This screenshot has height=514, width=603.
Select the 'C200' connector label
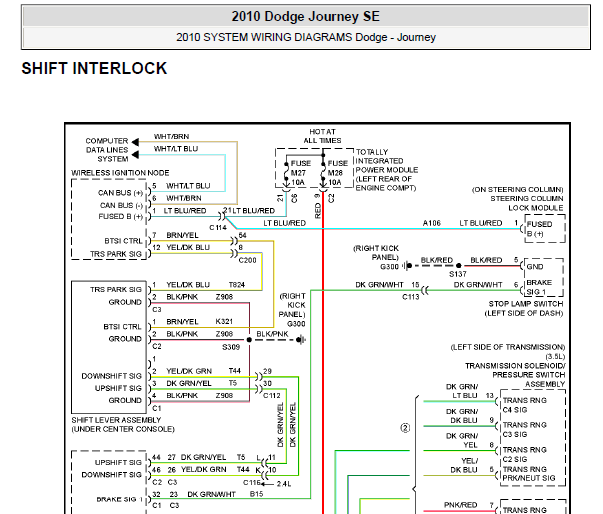pos(247,260)
